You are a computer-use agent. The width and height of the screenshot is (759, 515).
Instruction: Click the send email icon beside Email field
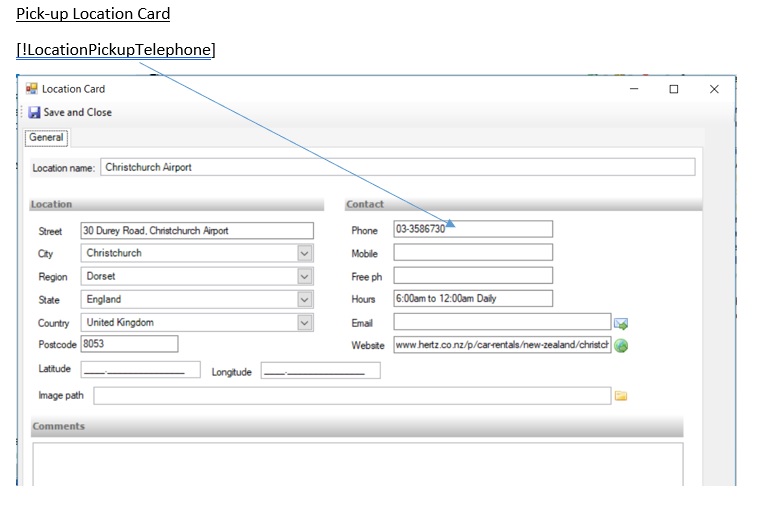[x=621, y=323]
